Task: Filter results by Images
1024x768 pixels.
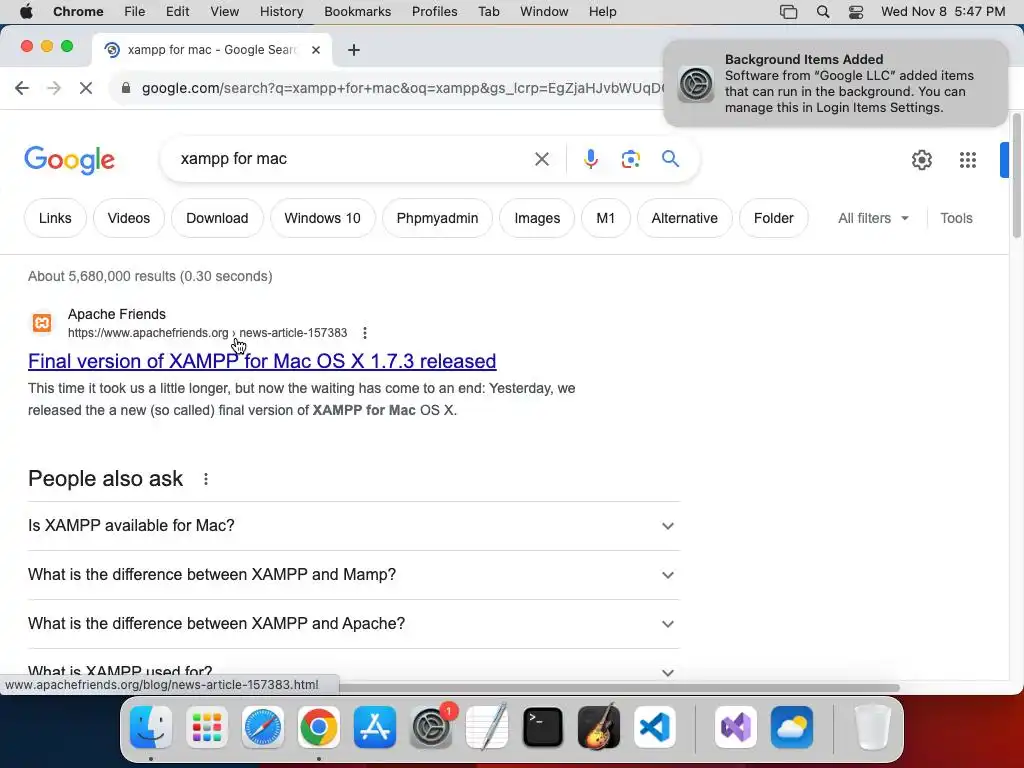Action: click(537, 218)
